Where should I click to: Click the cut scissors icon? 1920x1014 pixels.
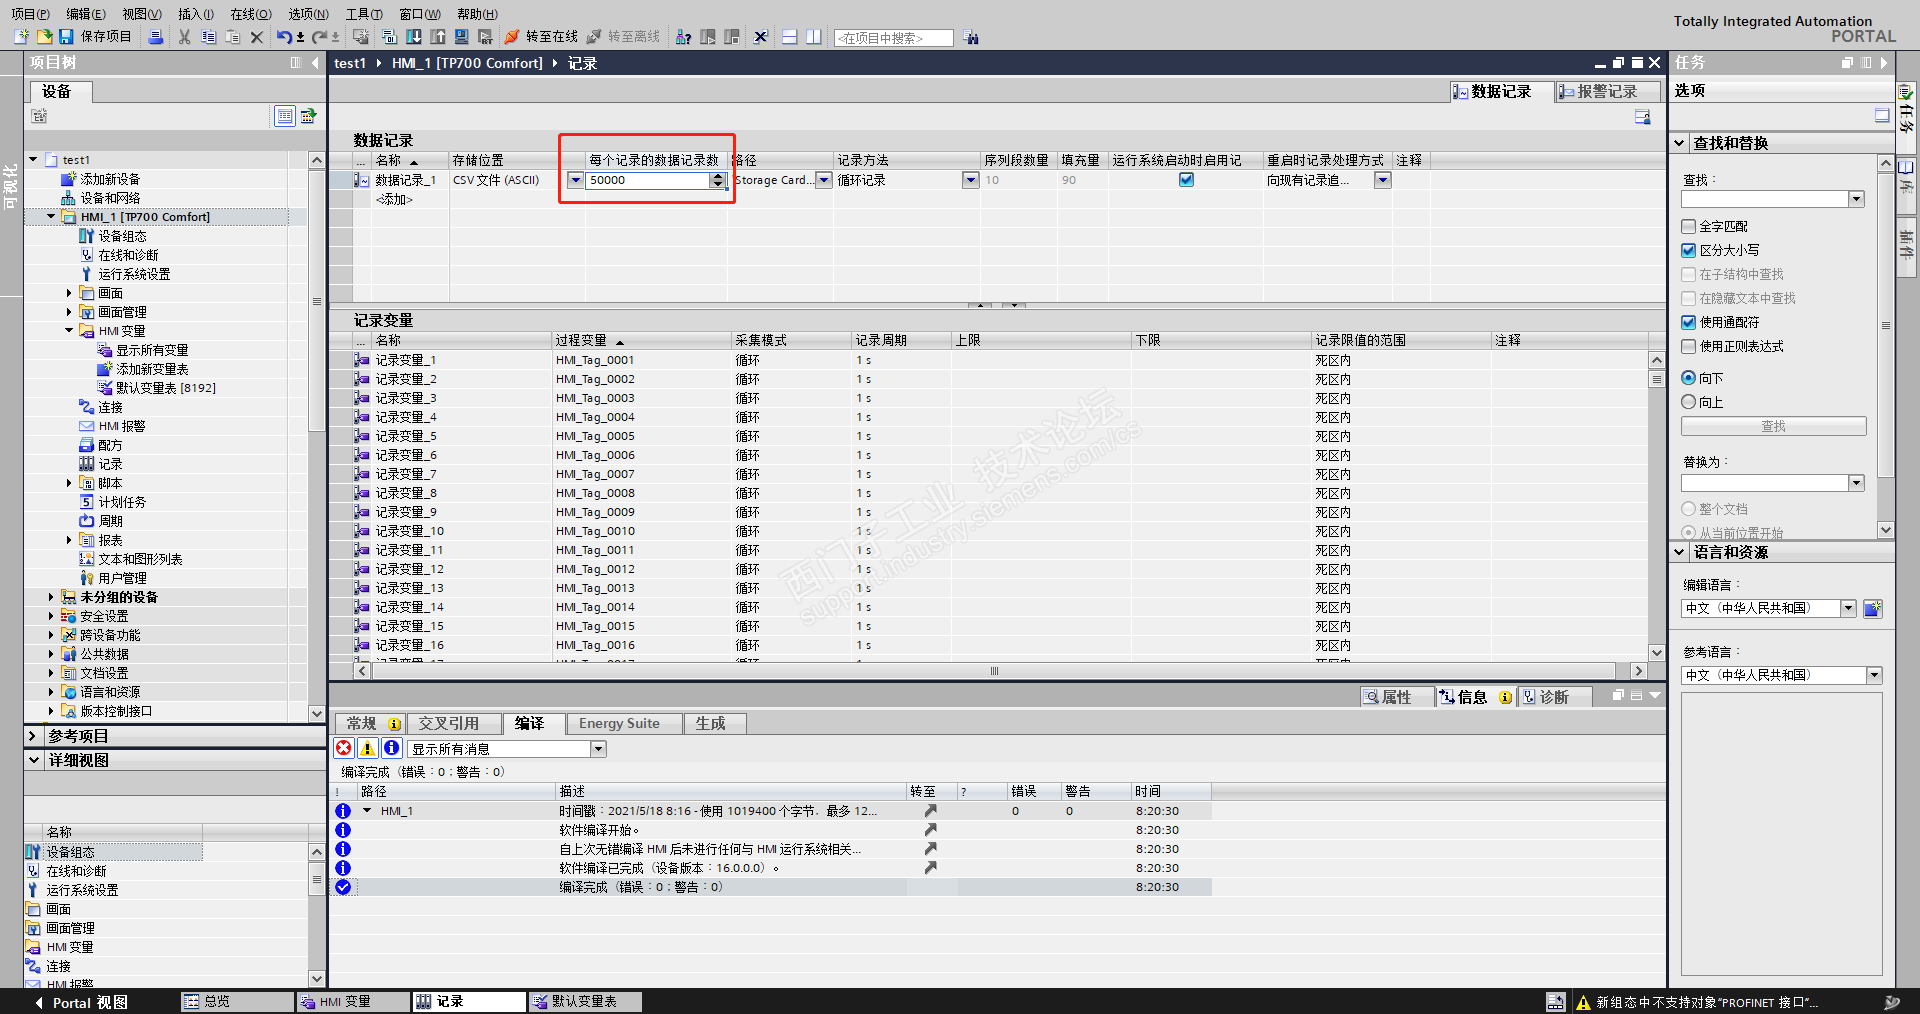pyautogui.click(x=184, y=37)
